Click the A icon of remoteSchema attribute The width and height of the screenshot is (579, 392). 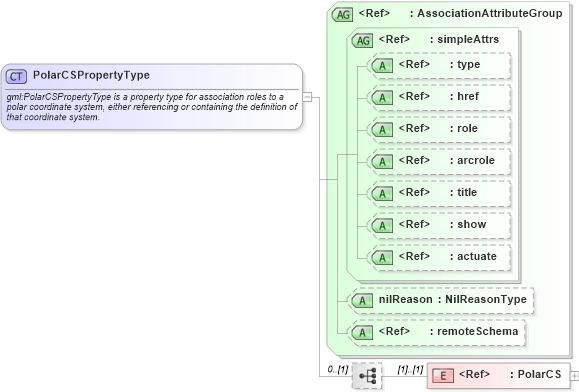tap(362, 333)
